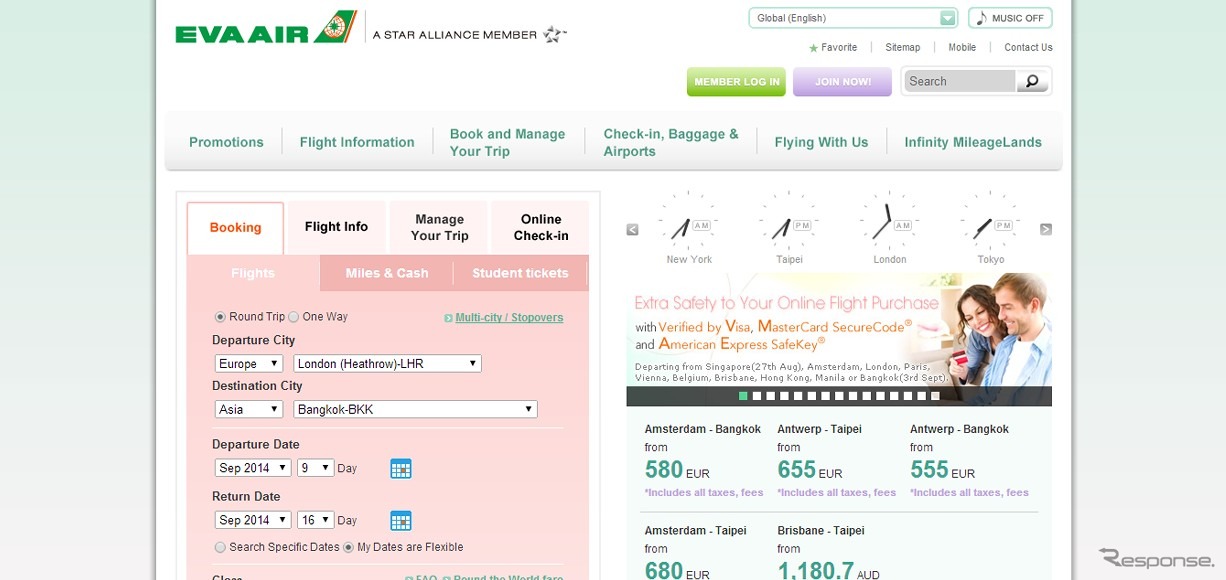Open the Infinity MileageLands menu
1226x580 pixels.
(x=973, y=142)
